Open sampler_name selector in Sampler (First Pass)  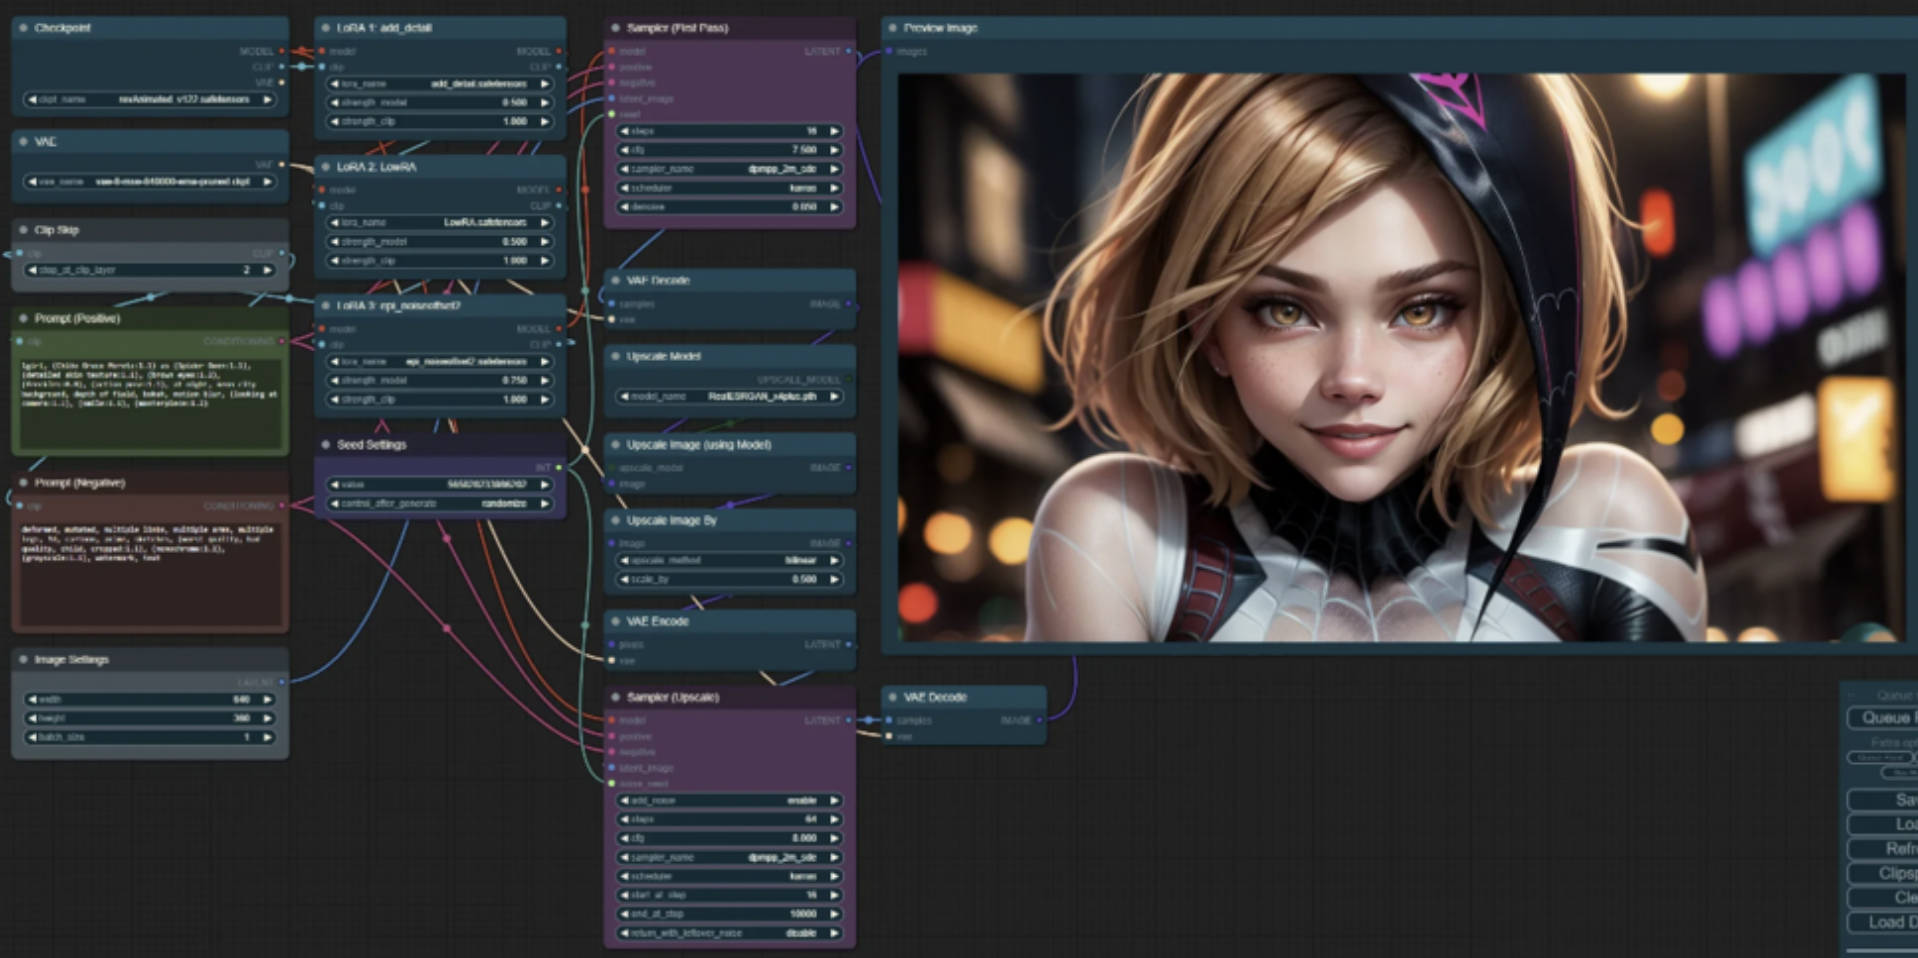[730, 169]
